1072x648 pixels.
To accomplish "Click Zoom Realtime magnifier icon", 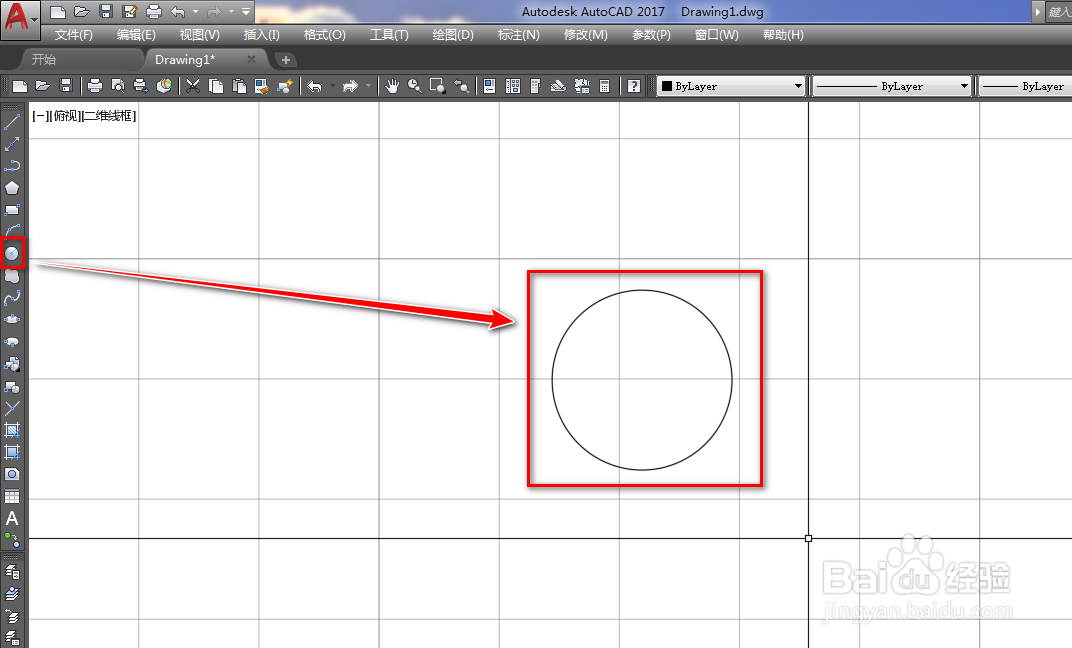I will [x=414, y=85].
